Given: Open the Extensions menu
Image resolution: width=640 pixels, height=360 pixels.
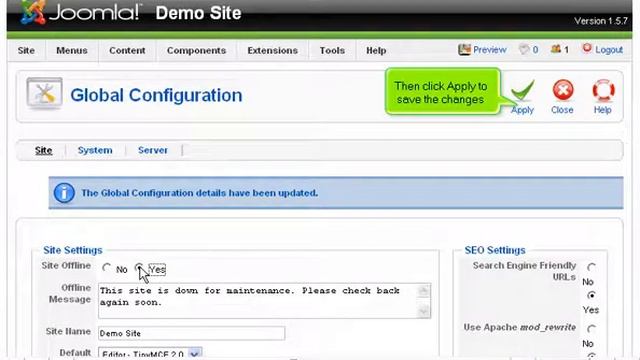Looking at the screenshot, I should [272, 51].
